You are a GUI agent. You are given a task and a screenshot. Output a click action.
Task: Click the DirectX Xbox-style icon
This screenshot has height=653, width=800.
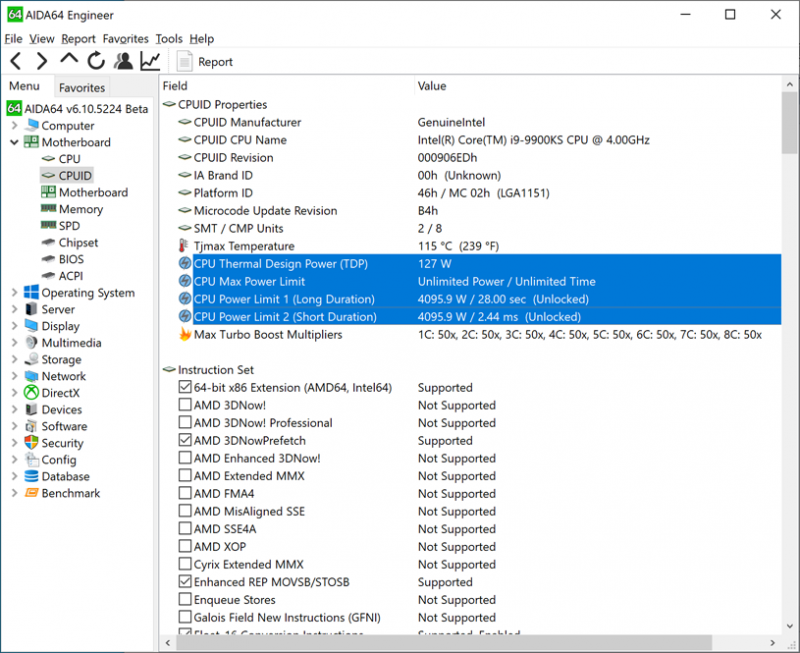point(32,392)
